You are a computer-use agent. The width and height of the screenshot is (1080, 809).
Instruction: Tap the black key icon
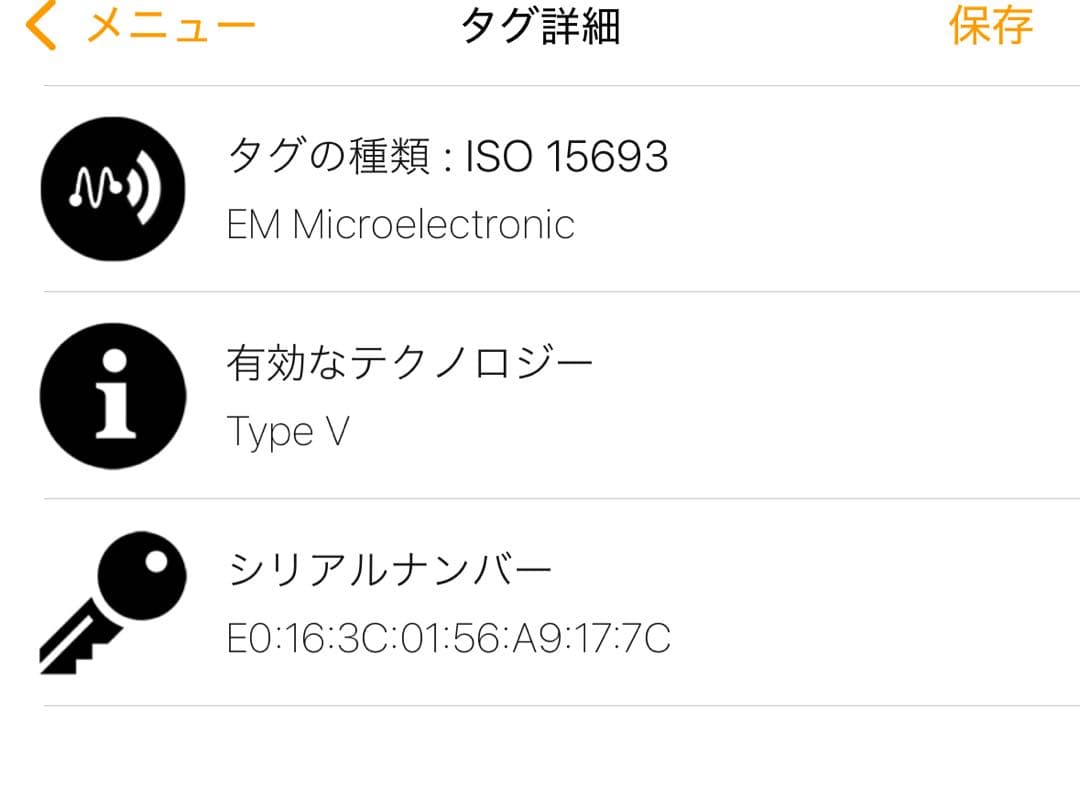pyautogui.click(x=113, y=602)
